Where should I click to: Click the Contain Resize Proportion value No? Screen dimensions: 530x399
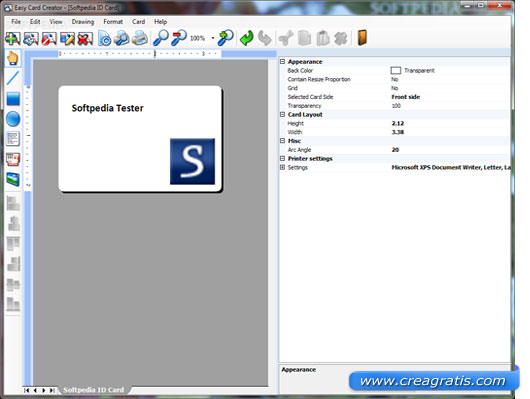coord(394,79)
